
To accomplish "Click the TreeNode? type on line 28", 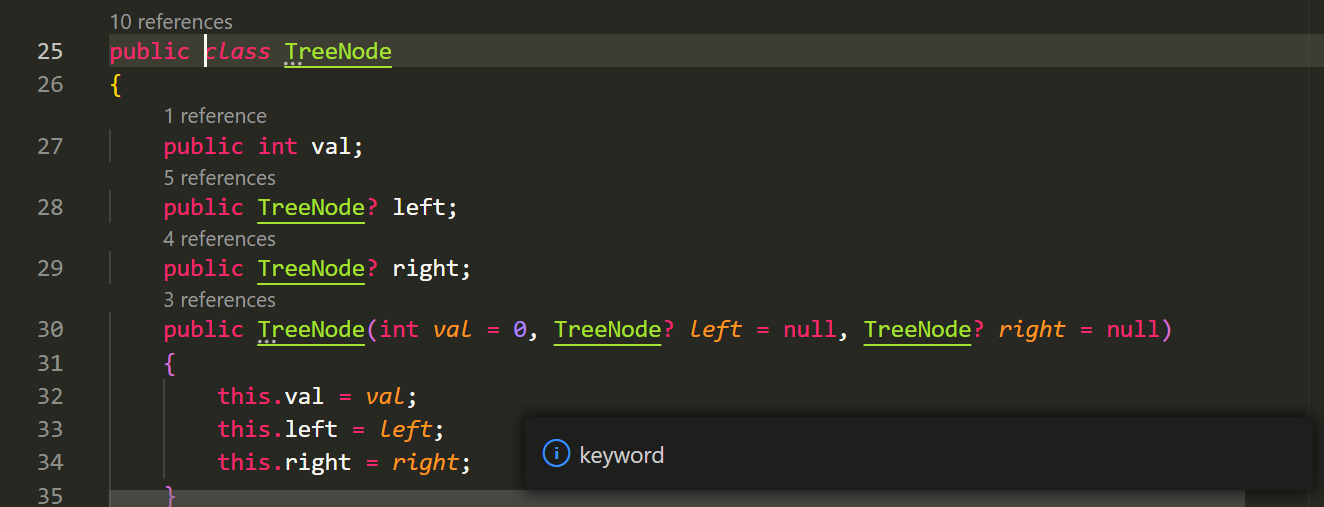I will pyautogui.click(x=318, y=208).
